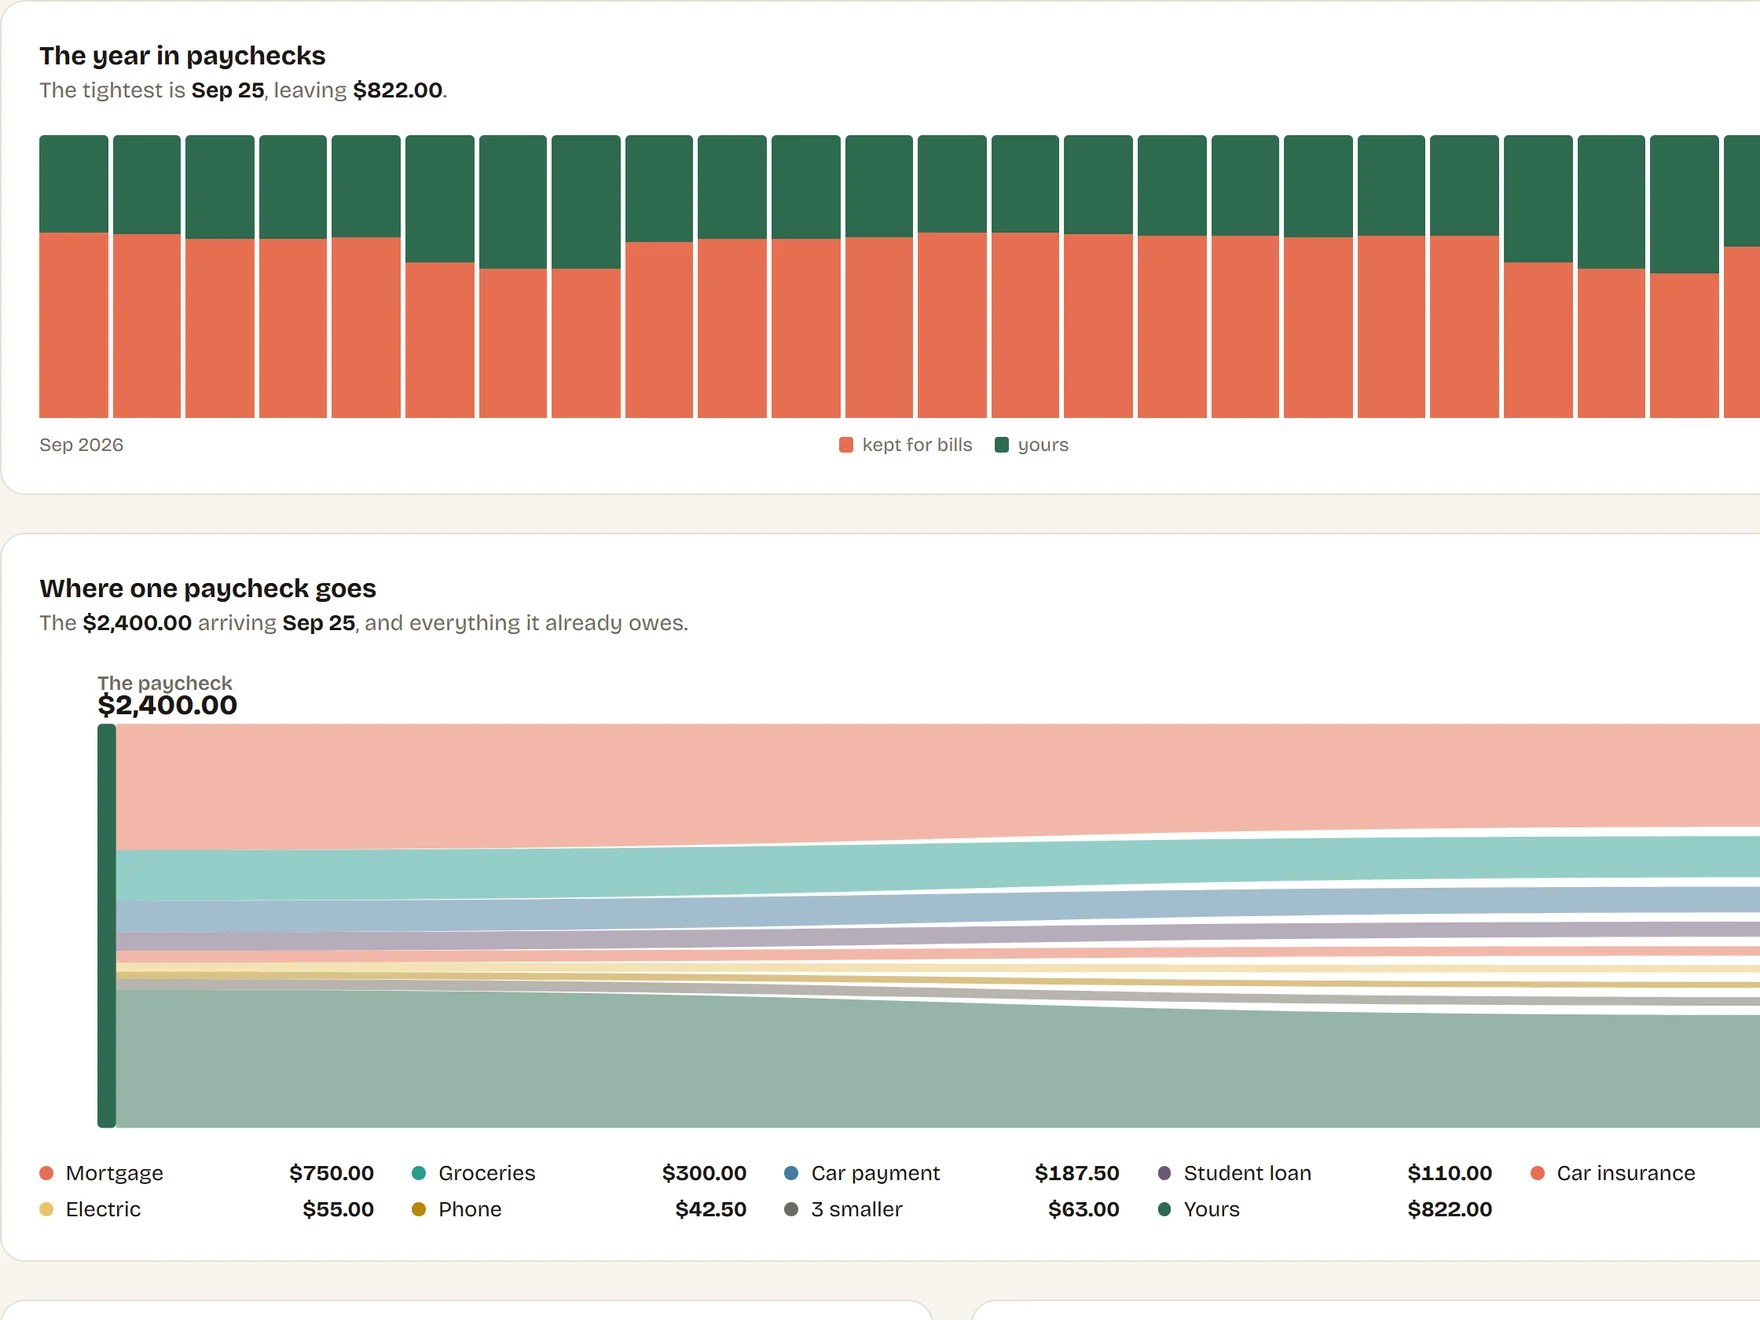Image resolution: width=1760 pixels, height=1320 pixels.
Task: Click the Car insurance legend dot
Action: tap(1537, 1173)
